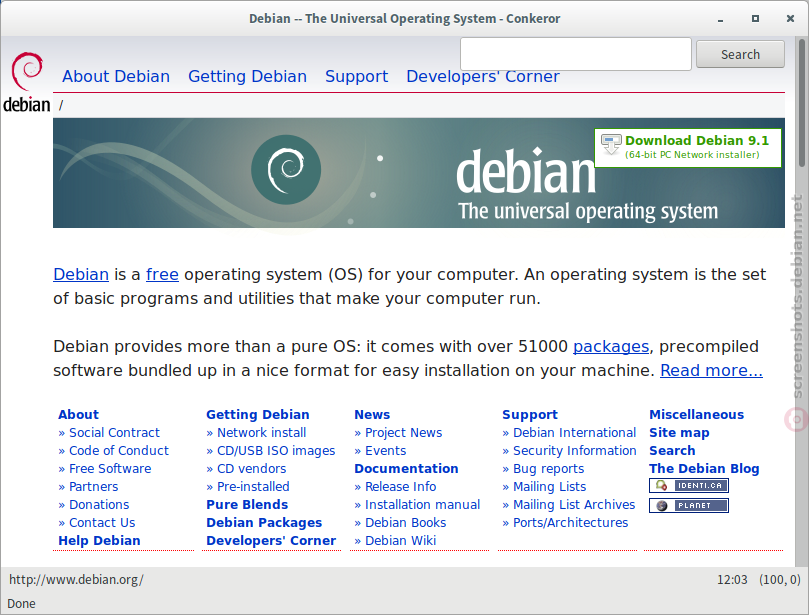This screenshot has height=615, width=809.
Task: Open the Documentation heading link
Action: click(407, 469)
